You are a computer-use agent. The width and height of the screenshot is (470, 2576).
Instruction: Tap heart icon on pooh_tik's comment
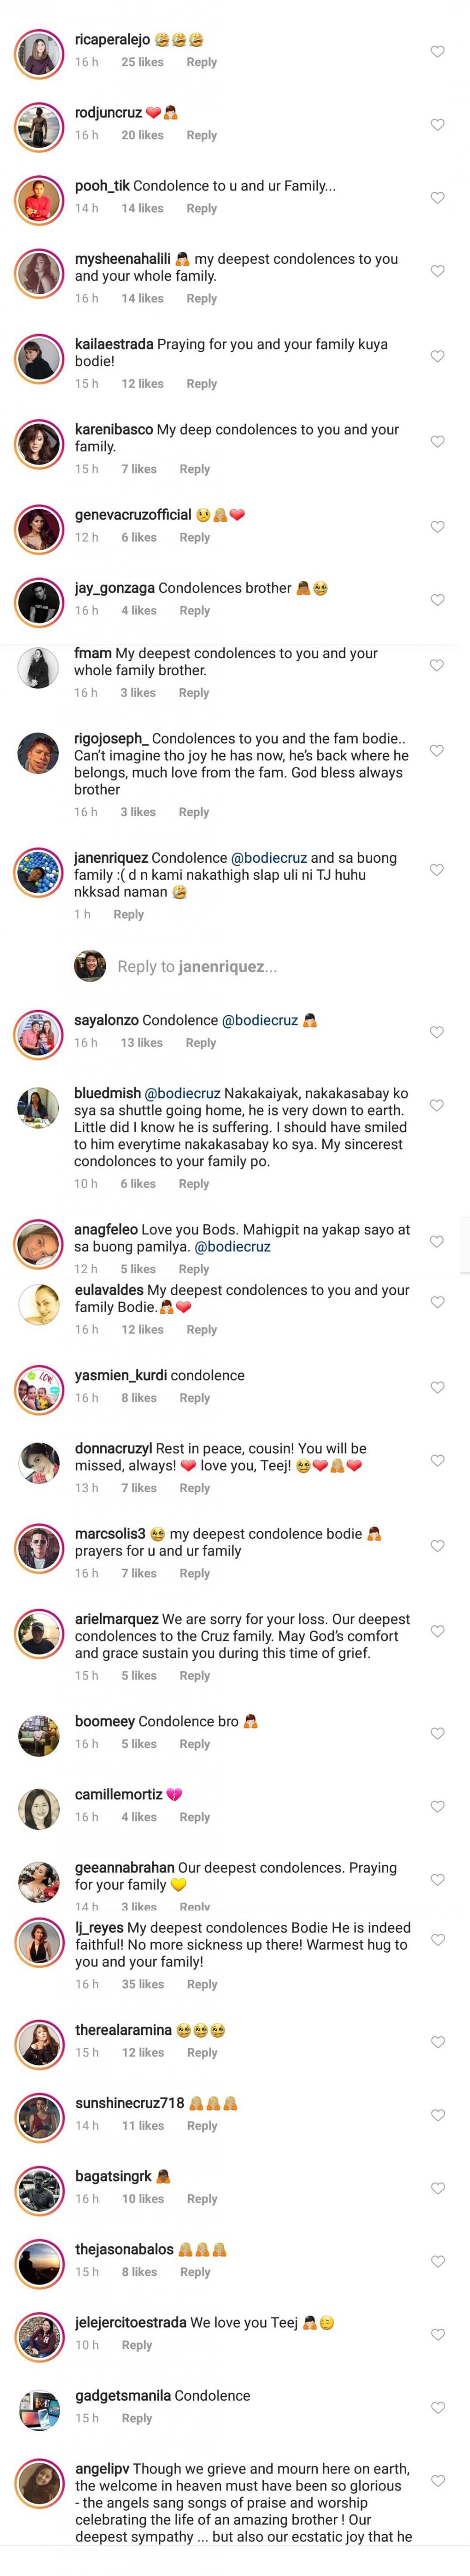pyautogui.click(x=437, y=197)
